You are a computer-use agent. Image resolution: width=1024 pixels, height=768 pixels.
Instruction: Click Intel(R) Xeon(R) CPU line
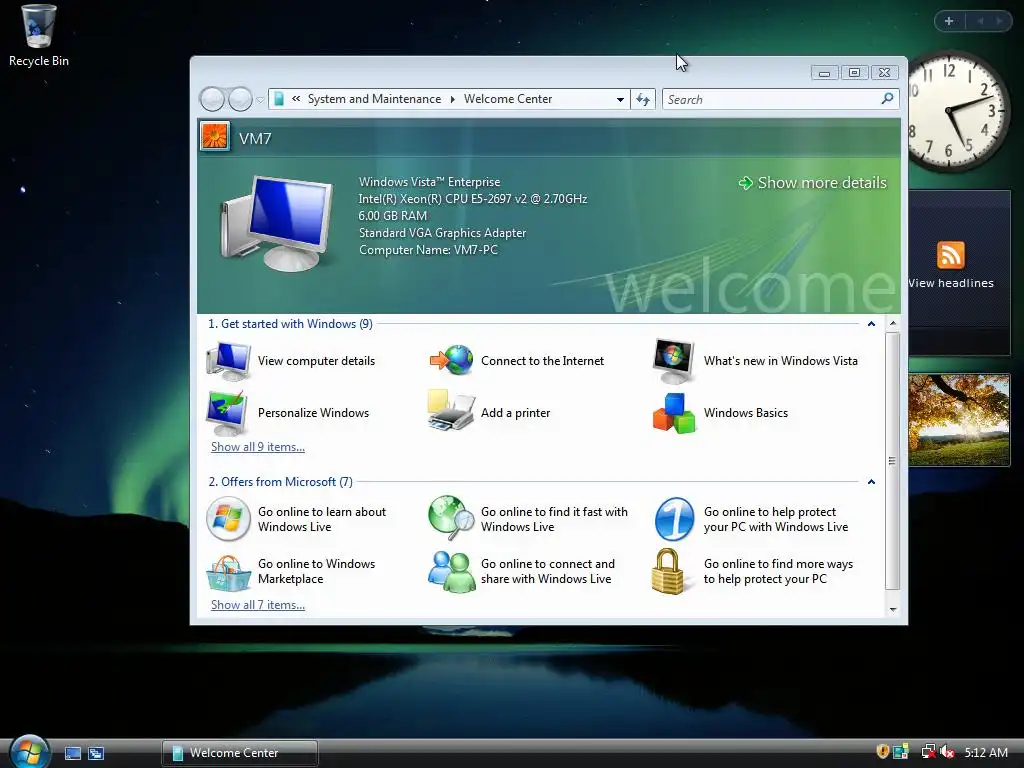[x=473, y=199]
